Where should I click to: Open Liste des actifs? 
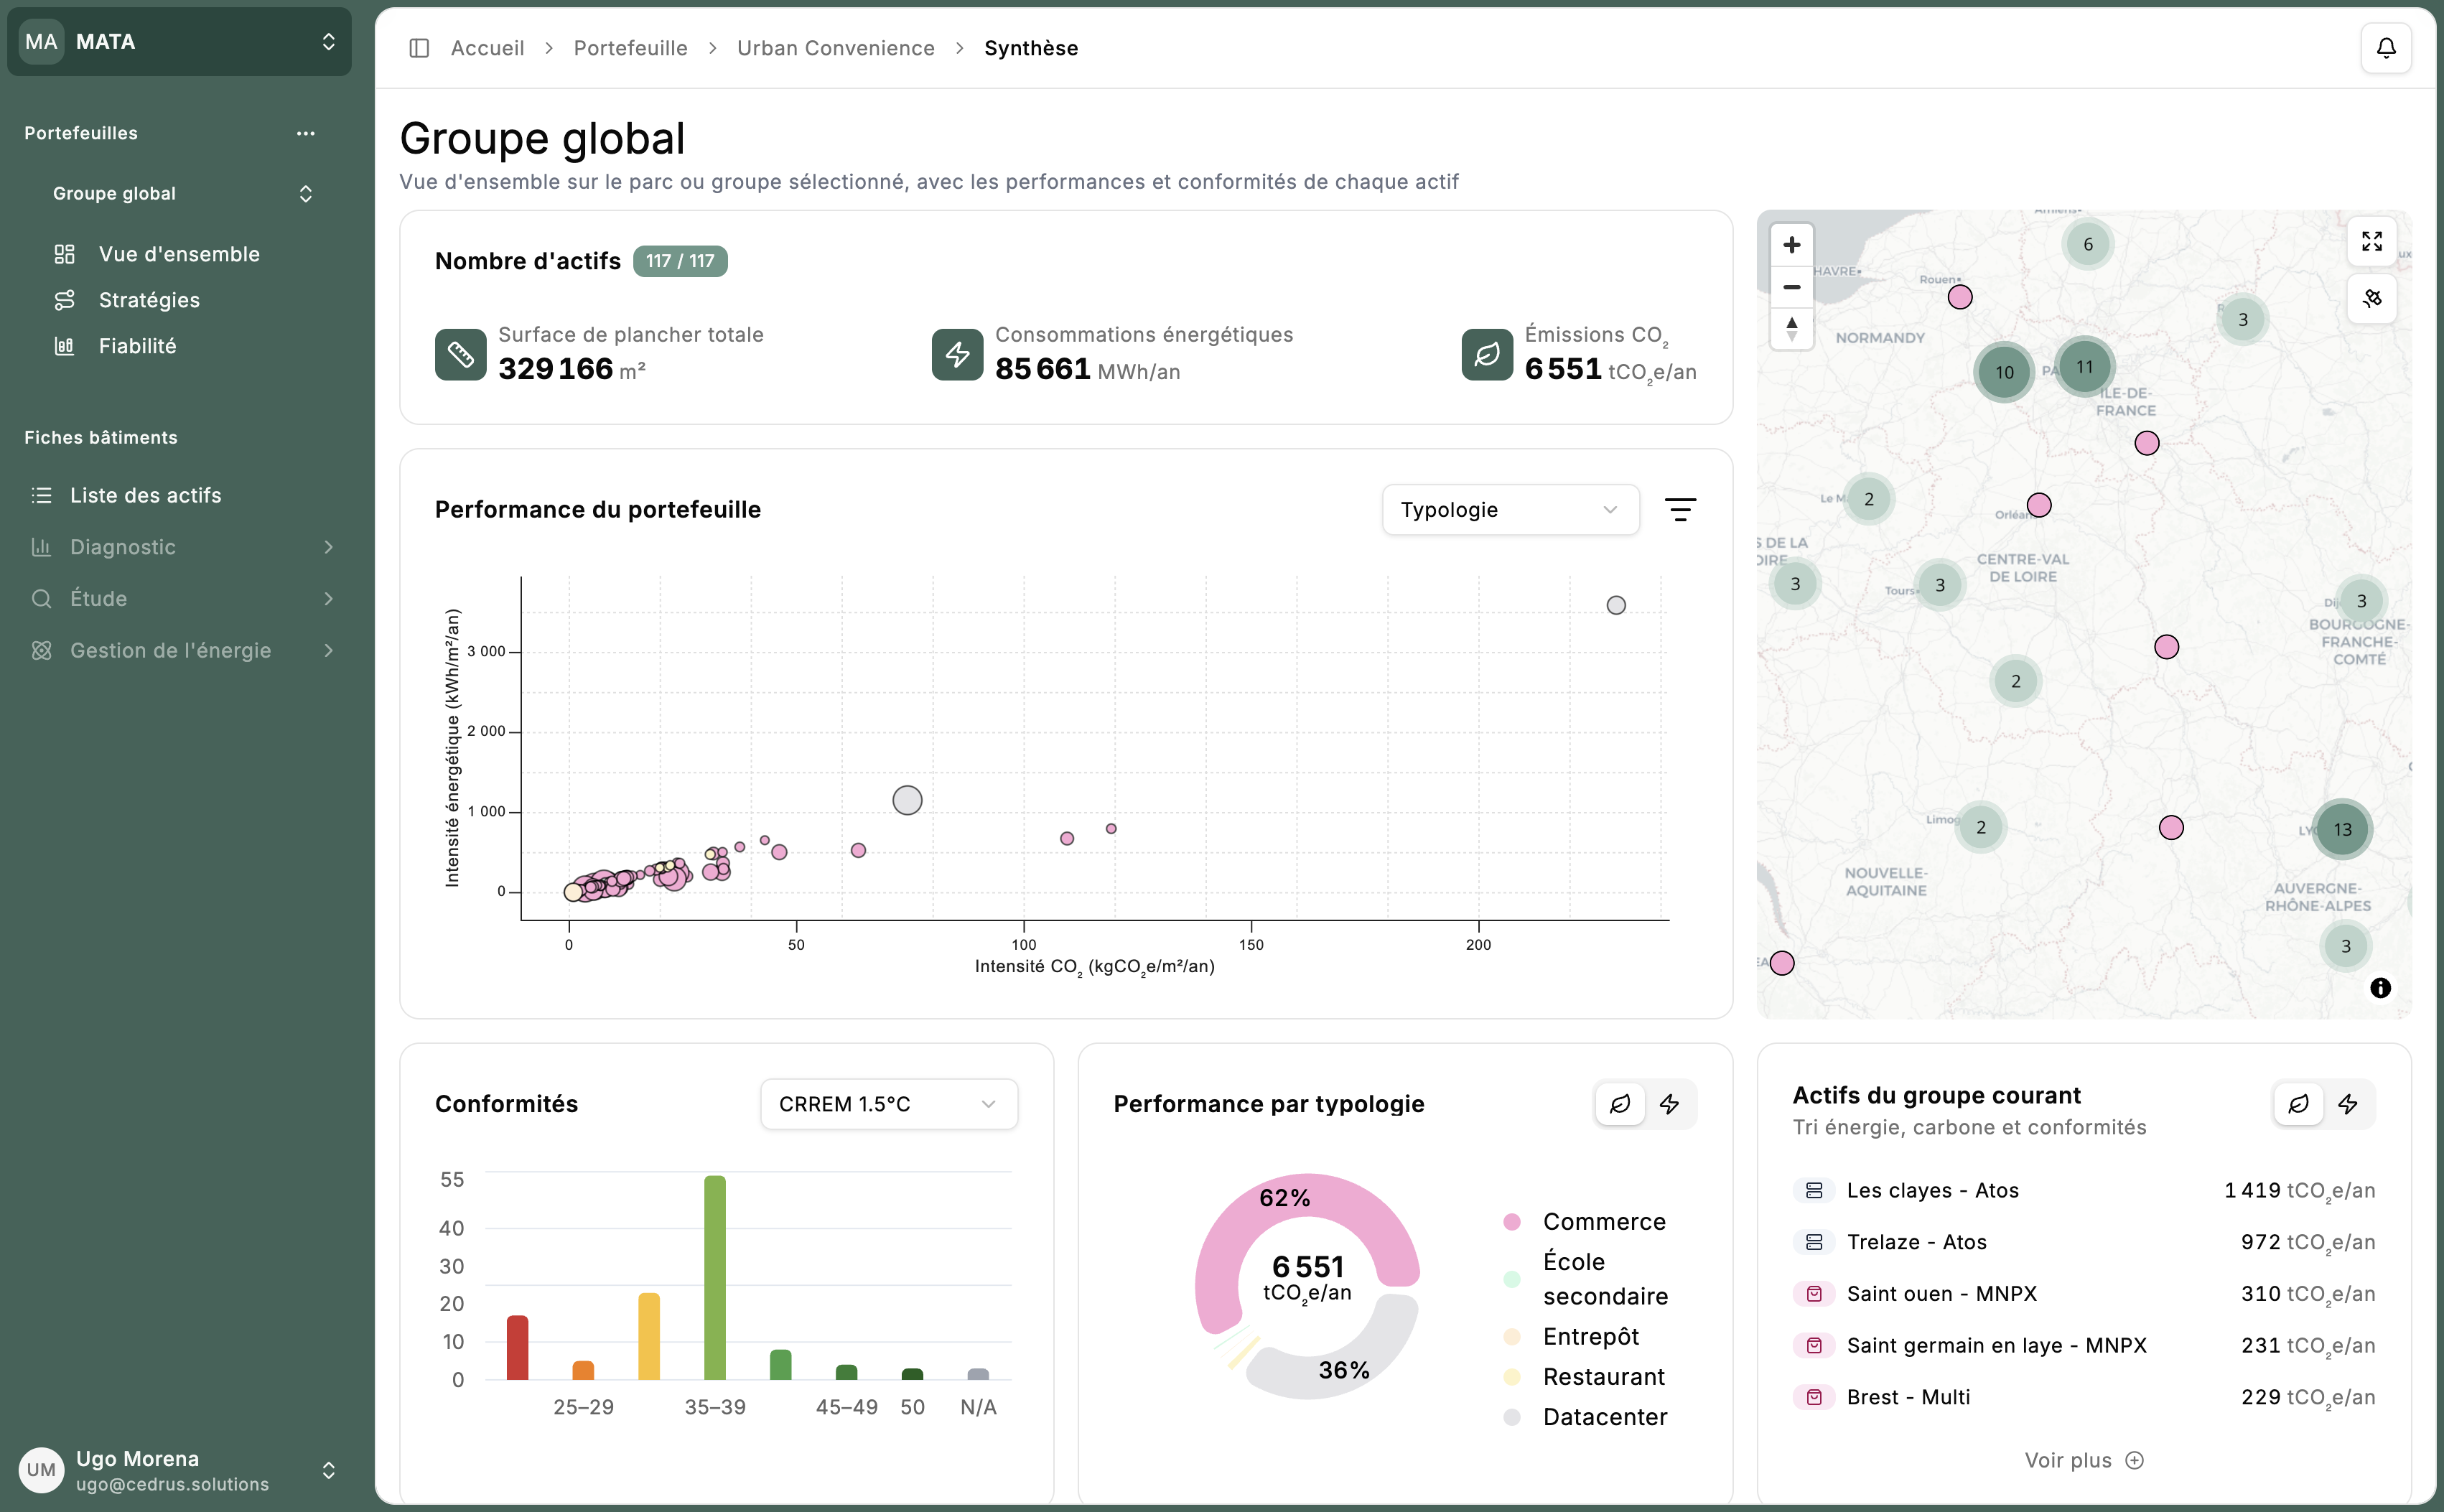[145, 495]
